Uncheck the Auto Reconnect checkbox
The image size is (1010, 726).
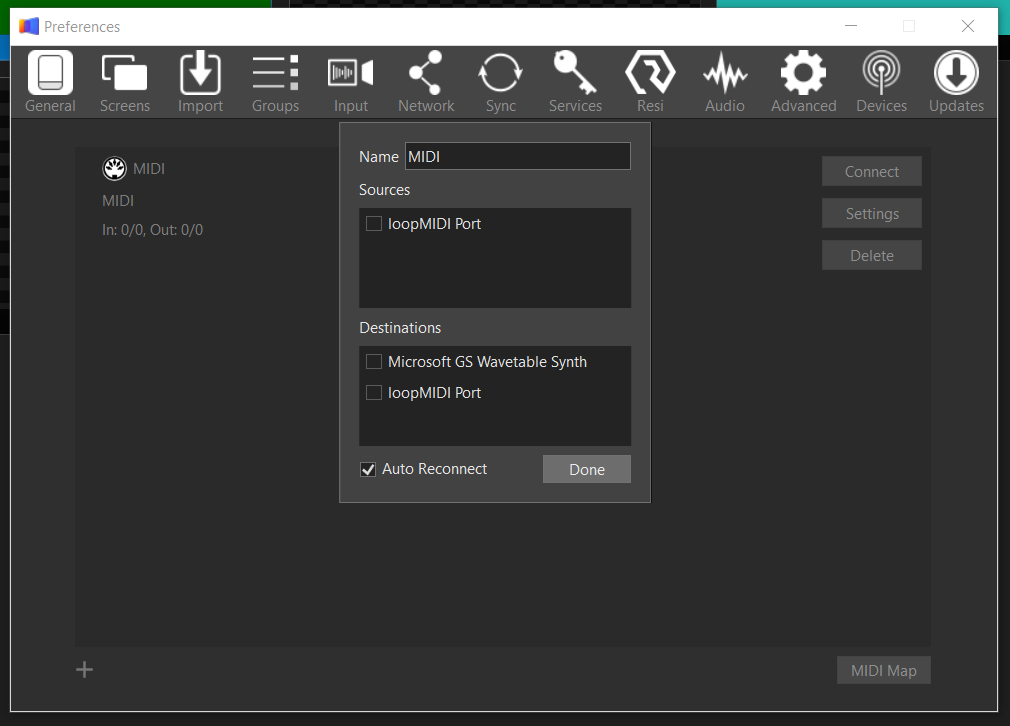(x=368, y=470)
